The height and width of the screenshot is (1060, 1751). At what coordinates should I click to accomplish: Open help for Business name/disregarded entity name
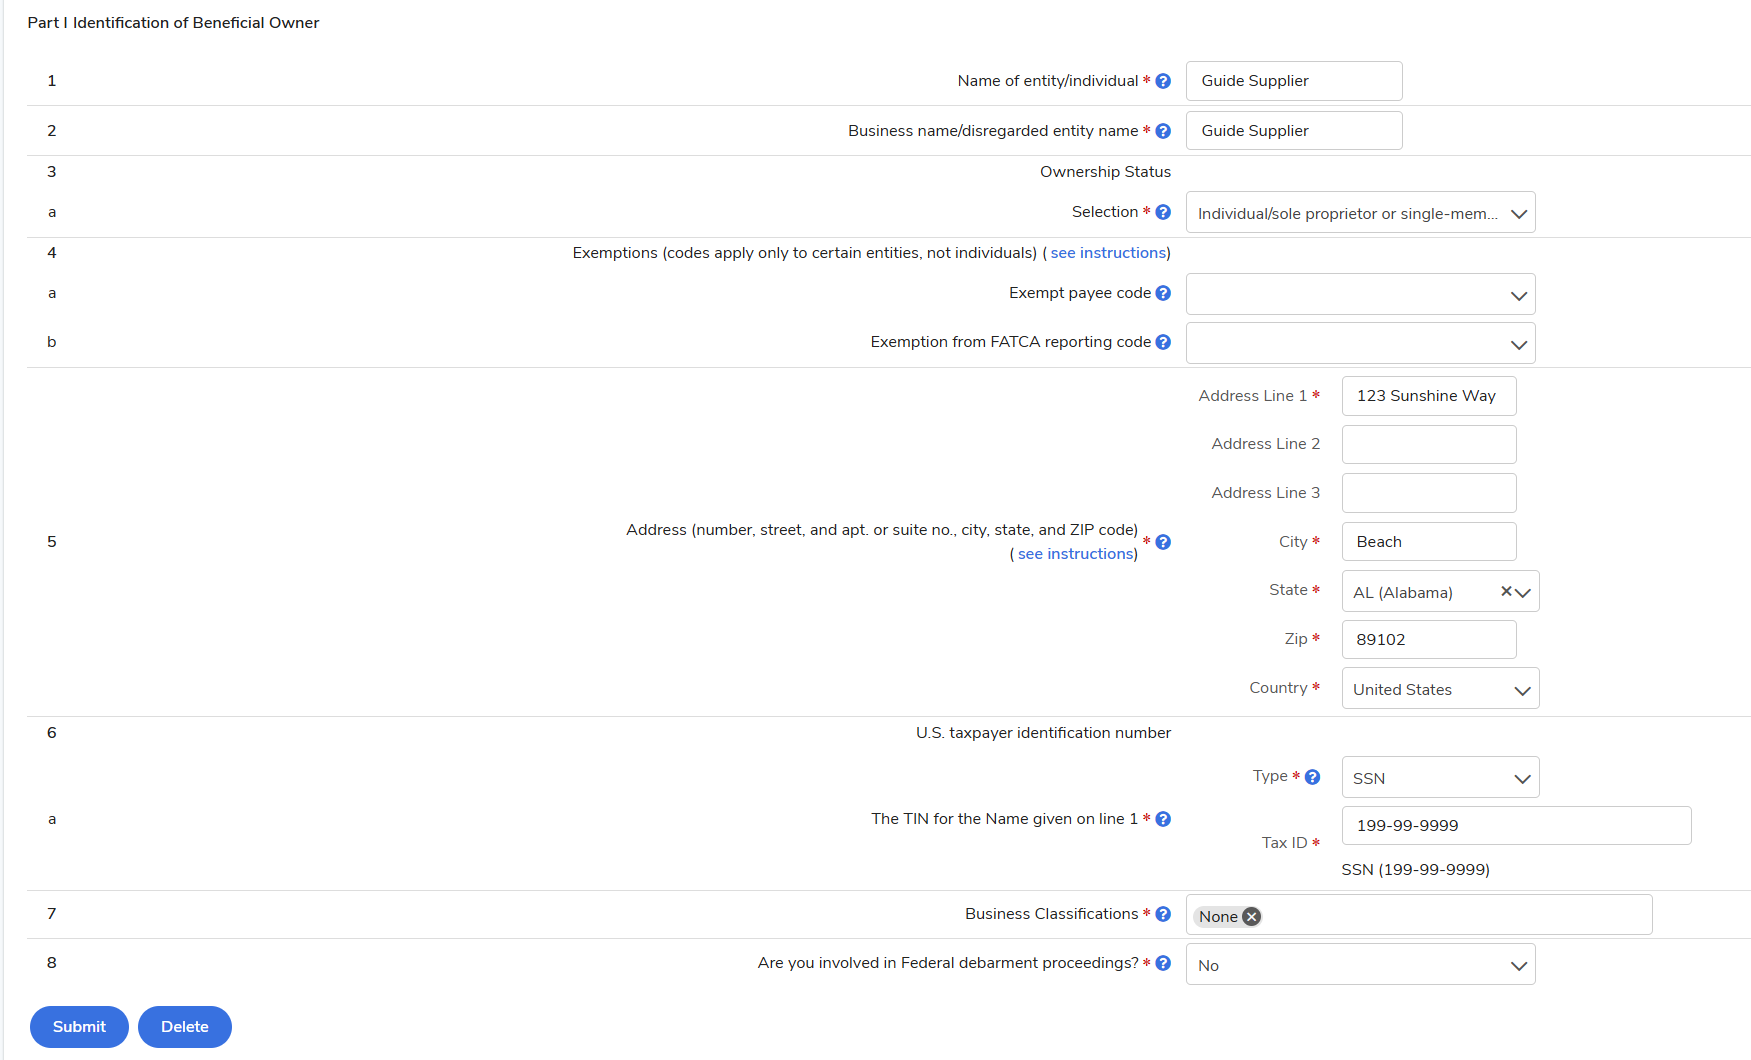tap(1163, 131)
